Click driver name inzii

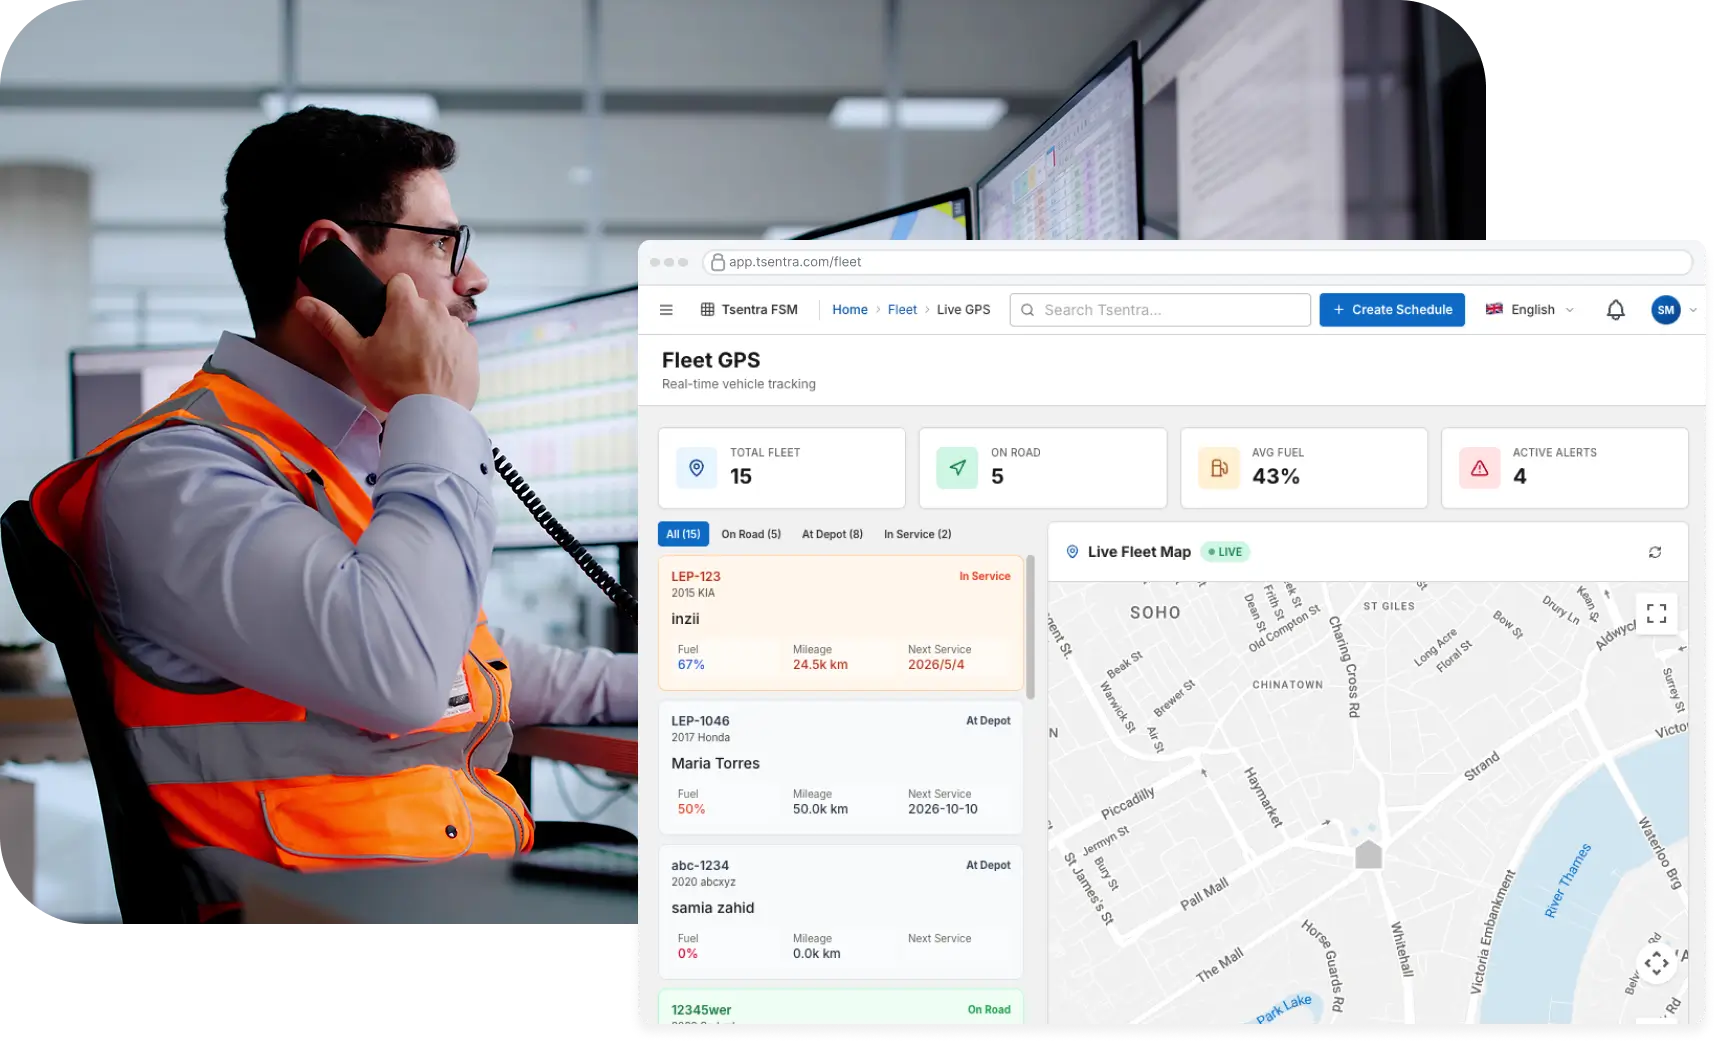(x=685, y=619)
